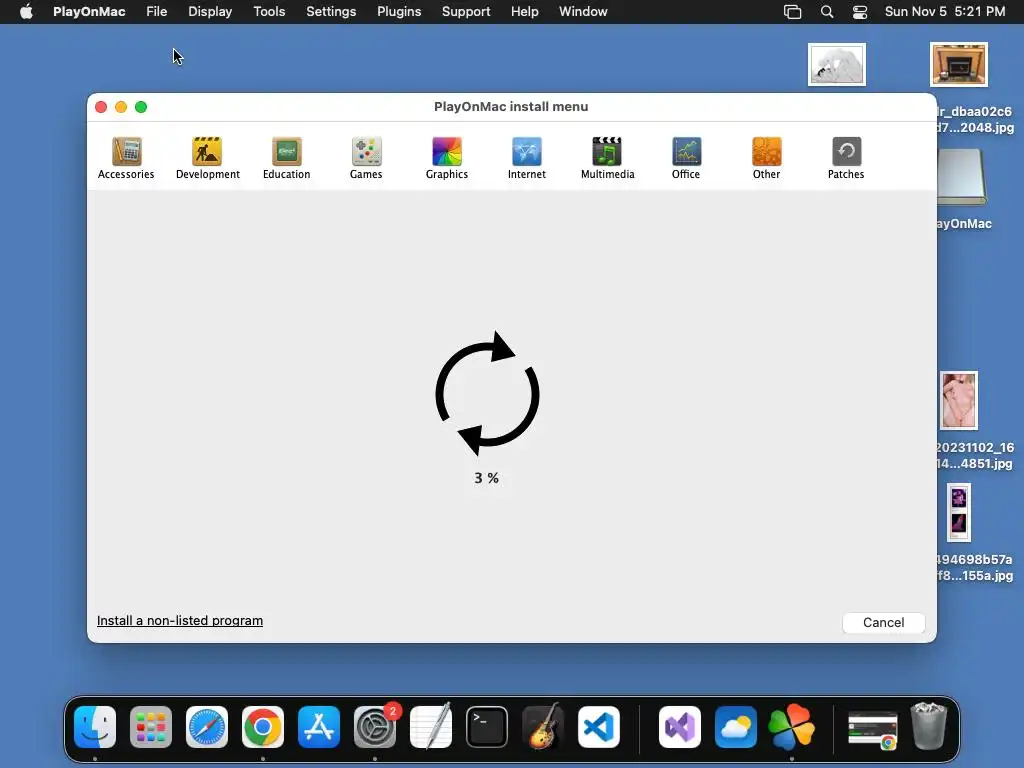Image resolution: width=1024 pixels, height=768 pixels.
Task: Open the Graphics category
Action: pos(447,158)
